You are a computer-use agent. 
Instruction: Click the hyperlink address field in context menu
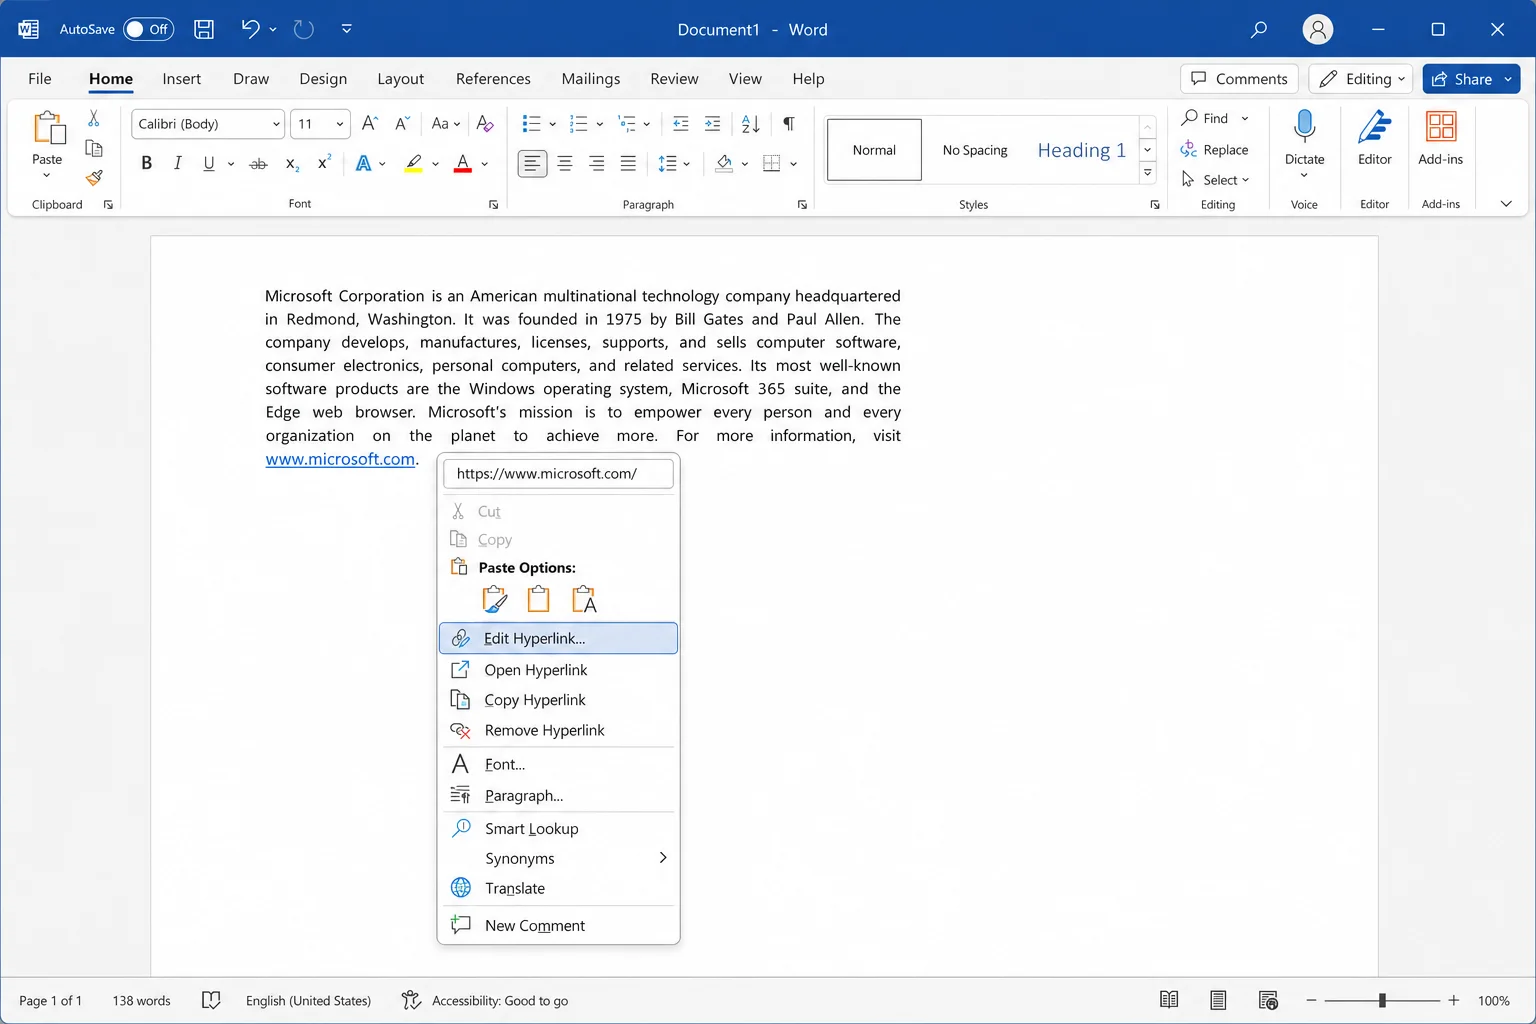coord(558,474)
